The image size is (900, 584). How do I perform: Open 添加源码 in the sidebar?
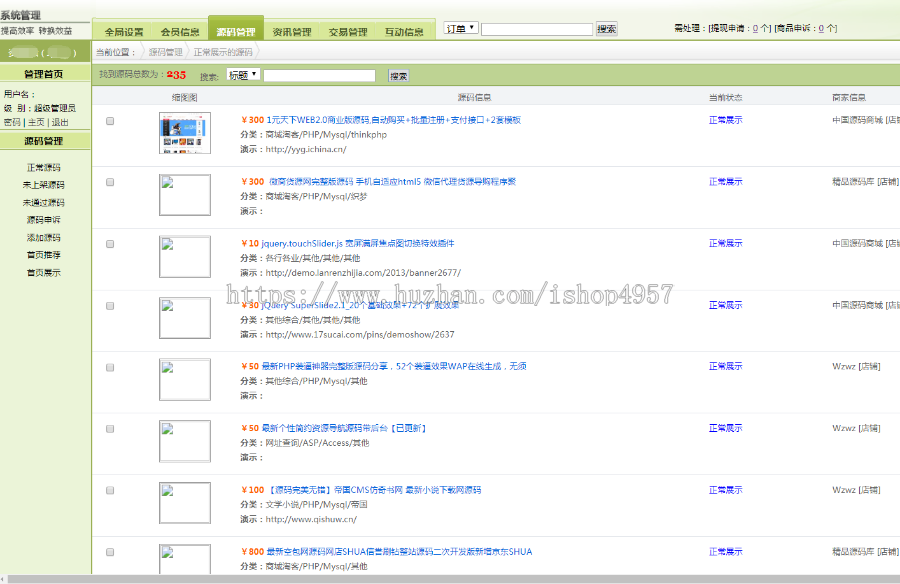click(44, 238)
